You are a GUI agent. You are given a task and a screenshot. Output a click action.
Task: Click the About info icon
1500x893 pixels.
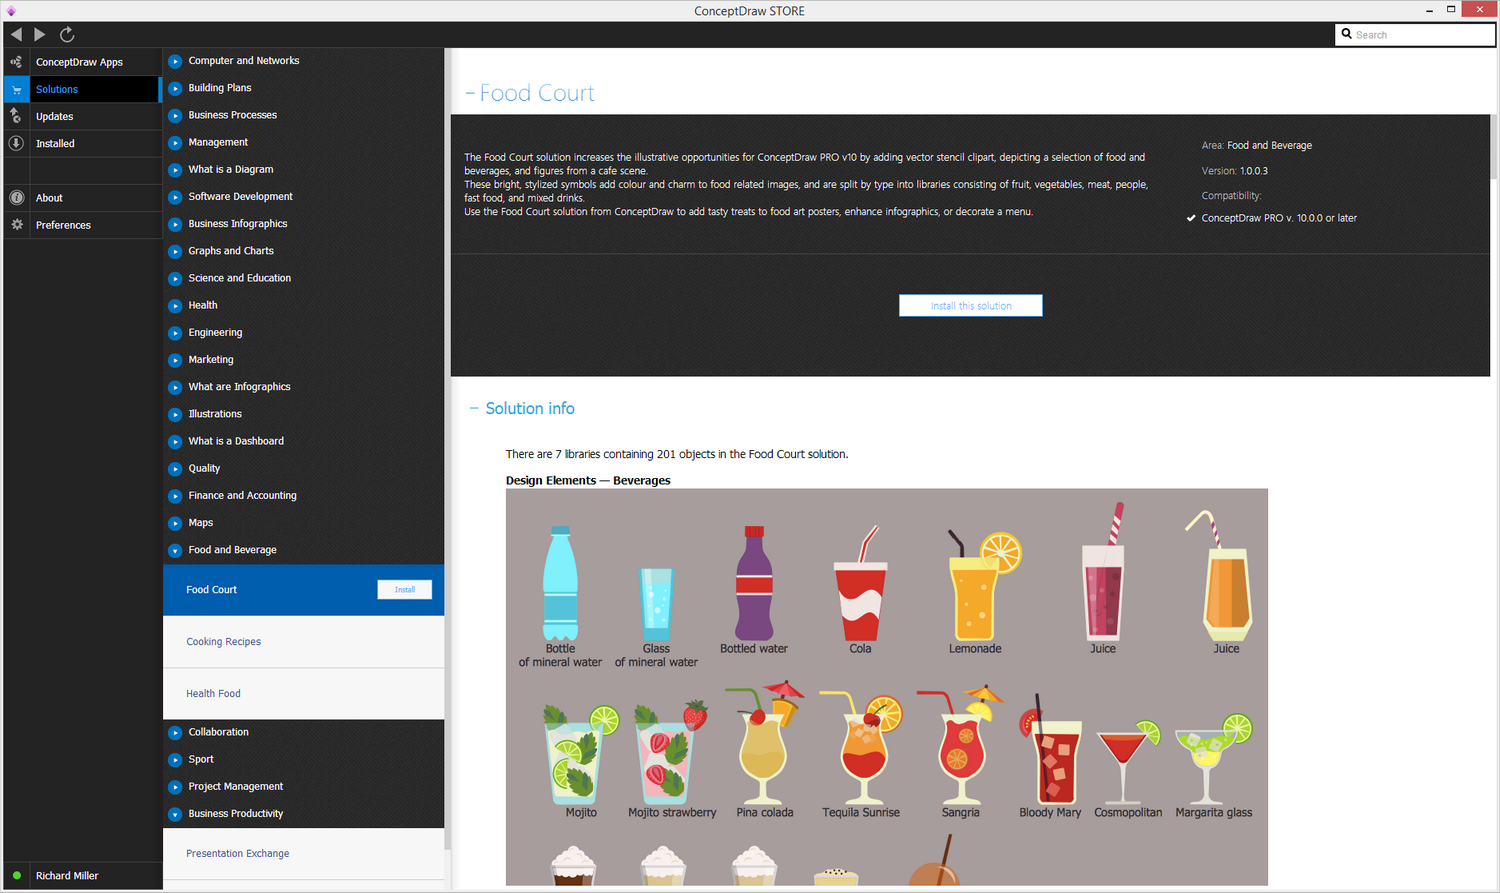16,198
